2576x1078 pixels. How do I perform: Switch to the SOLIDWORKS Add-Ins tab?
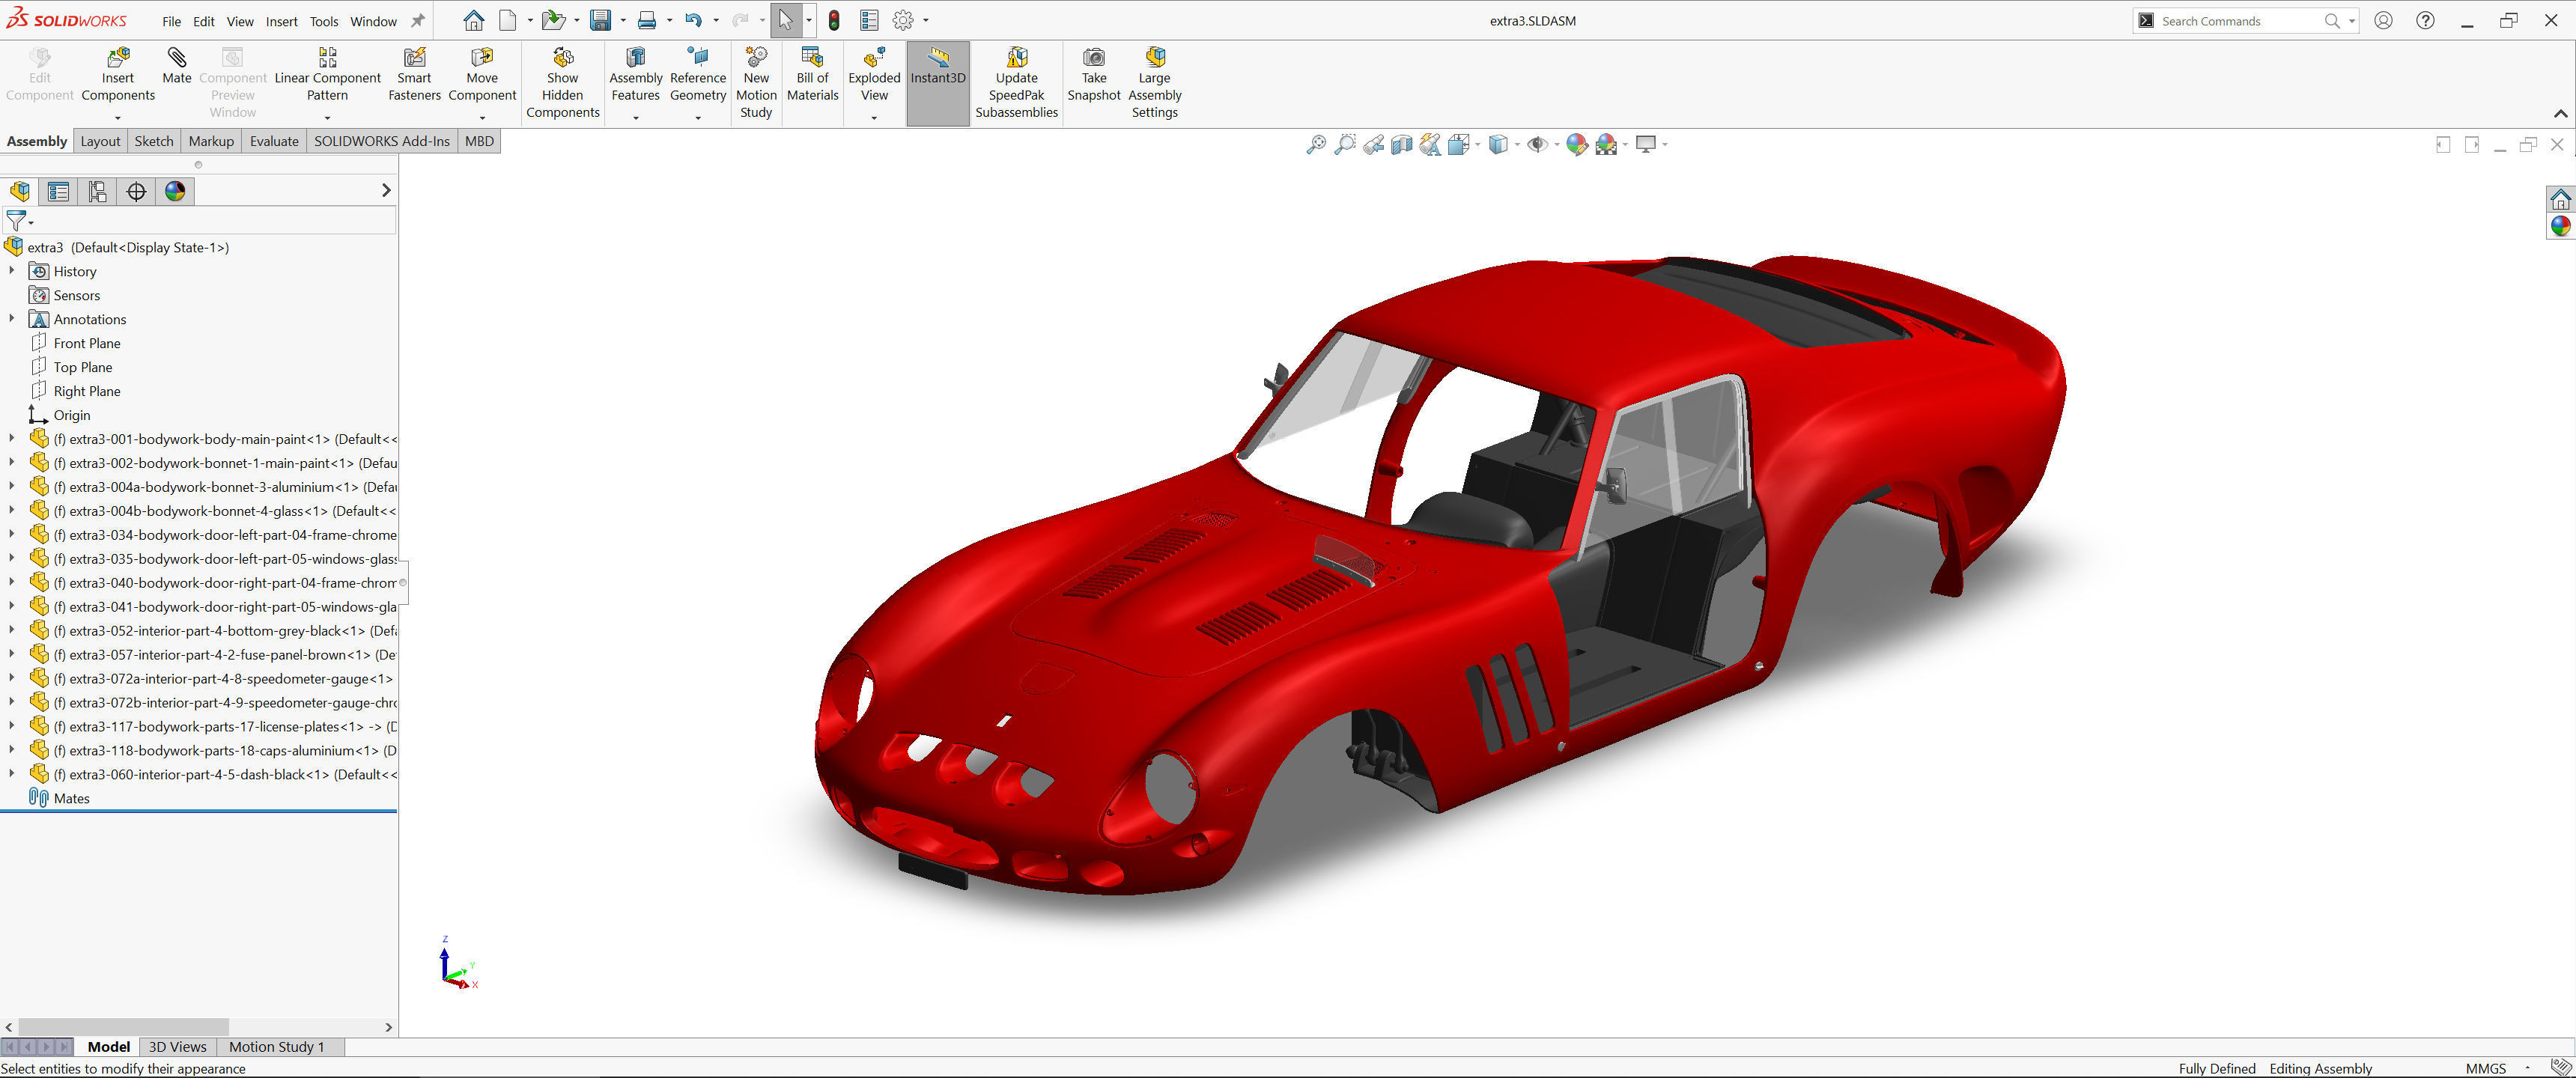point(382,141)
